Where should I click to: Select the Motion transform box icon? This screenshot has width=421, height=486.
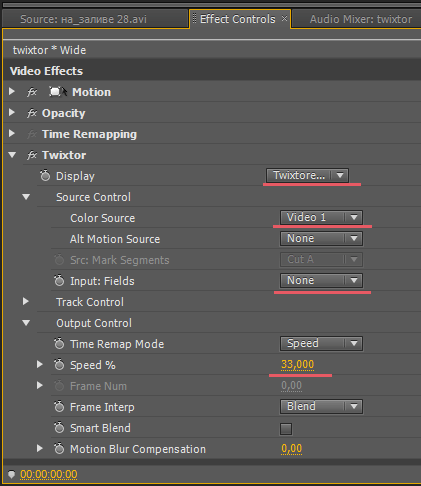click(58, 92)
